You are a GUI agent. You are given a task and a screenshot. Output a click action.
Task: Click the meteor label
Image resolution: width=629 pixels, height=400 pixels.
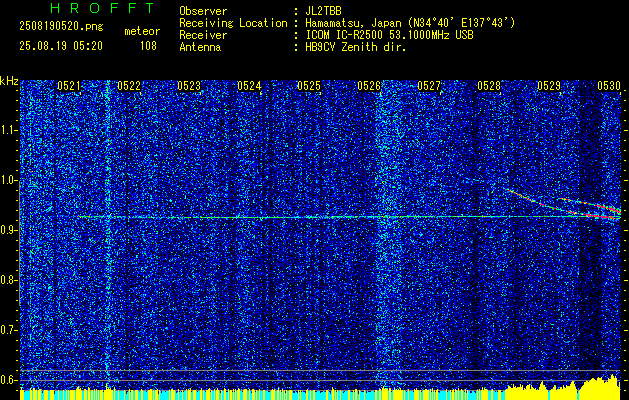pyautogui.click(x=142, y=31)
